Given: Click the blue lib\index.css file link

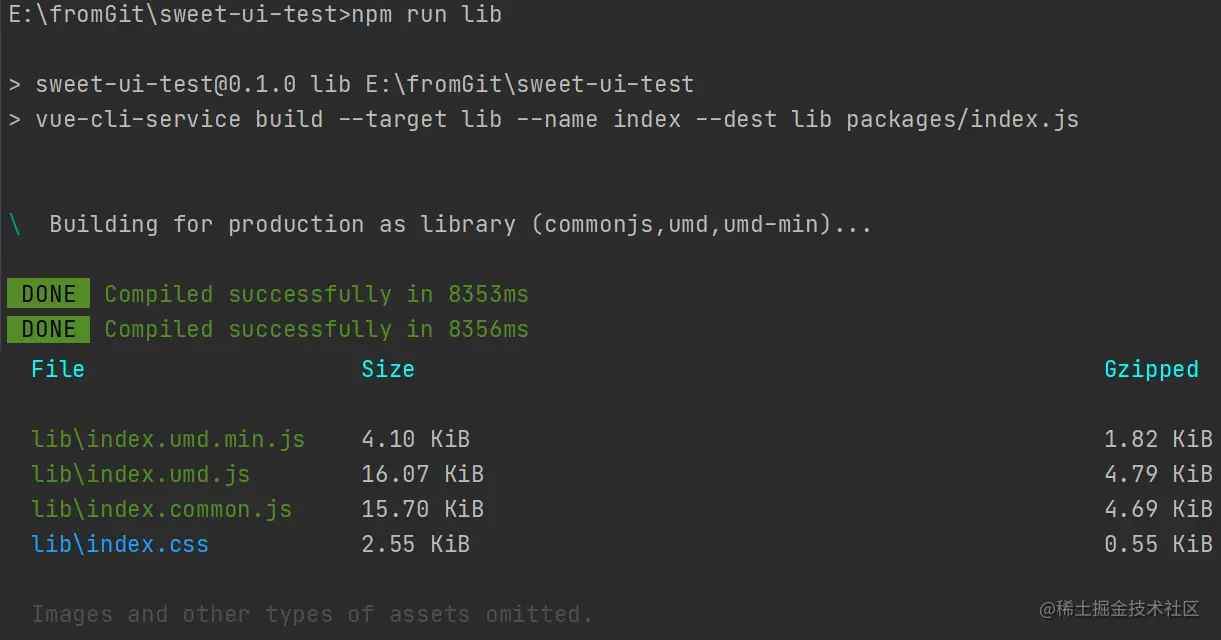Looking at the screenshot, I should pyautogui.click(x=120, y=544).
